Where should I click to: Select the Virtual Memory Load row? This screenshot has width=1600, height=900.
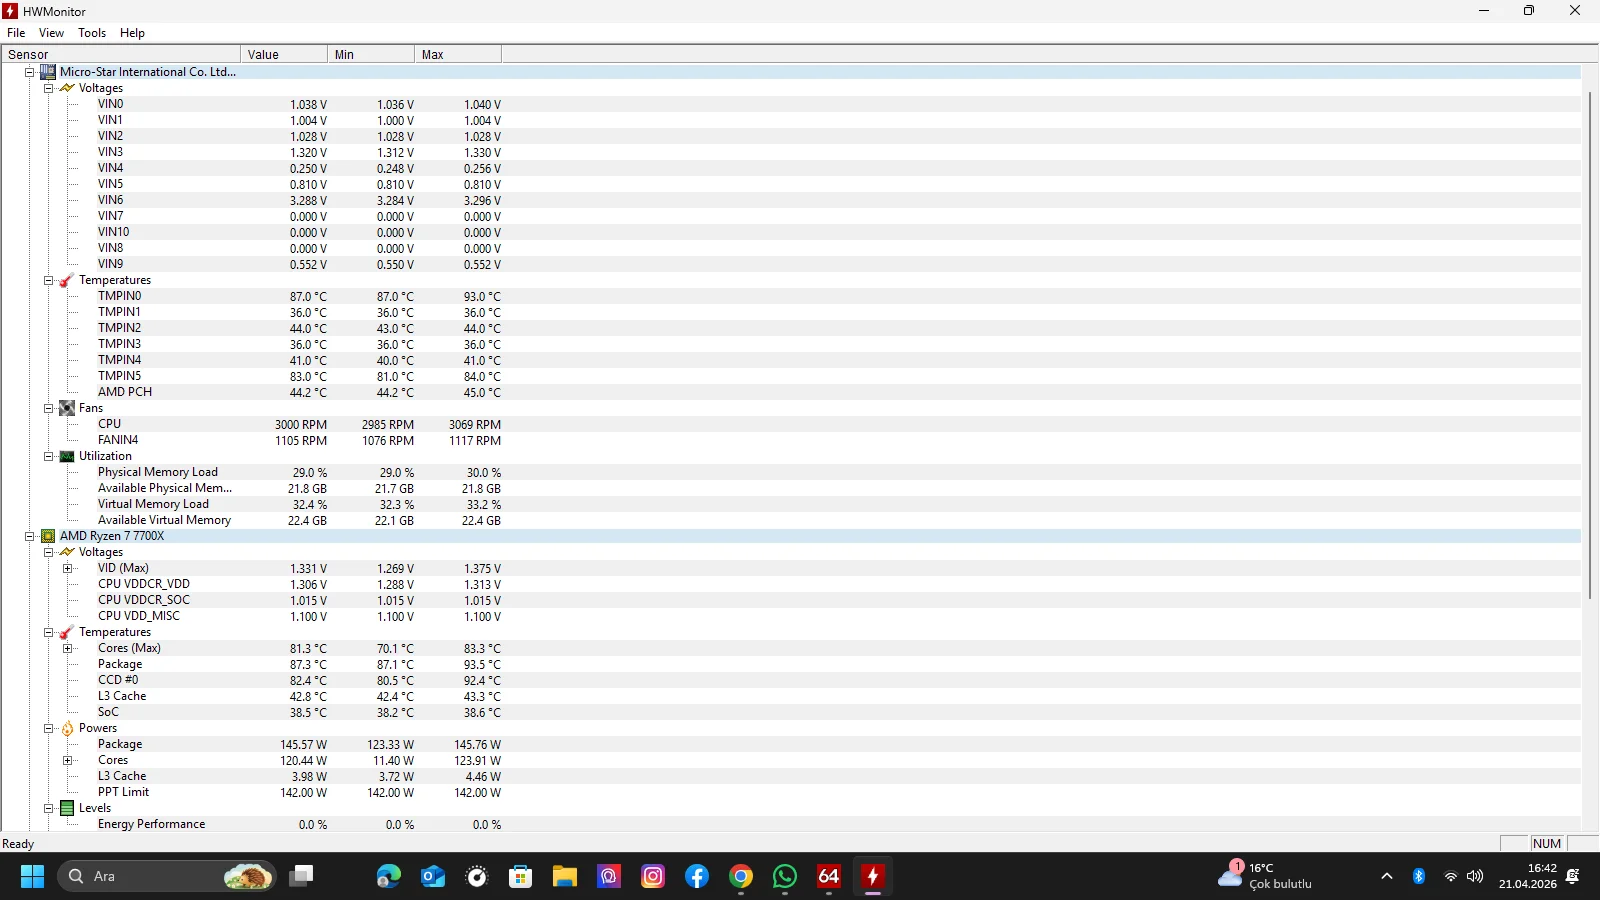[791, 504]
